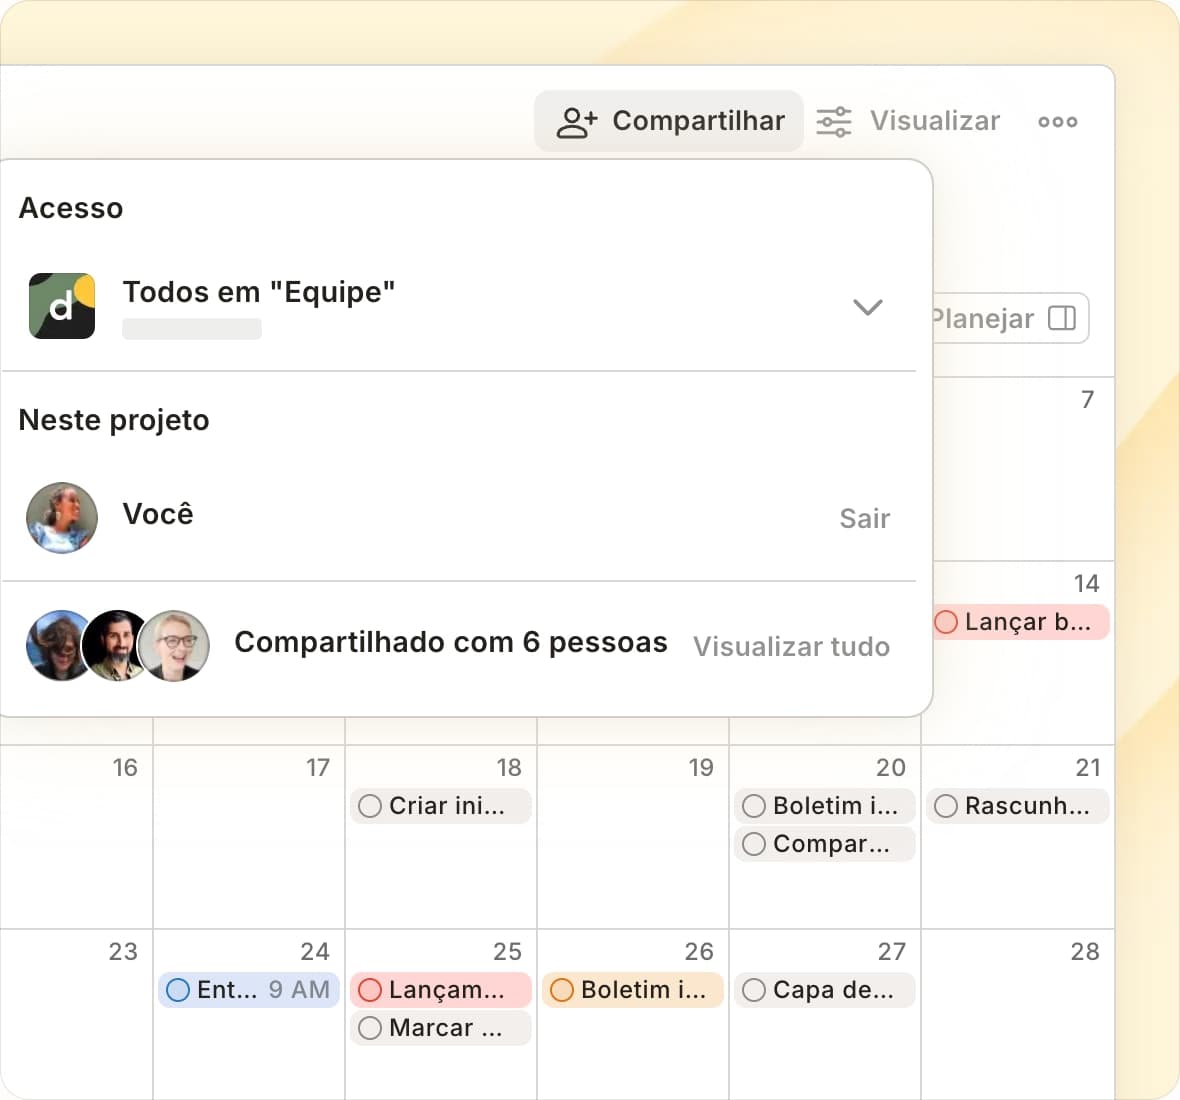
Task: Mark "Criar ini..." task as complete
Action: 370,806
